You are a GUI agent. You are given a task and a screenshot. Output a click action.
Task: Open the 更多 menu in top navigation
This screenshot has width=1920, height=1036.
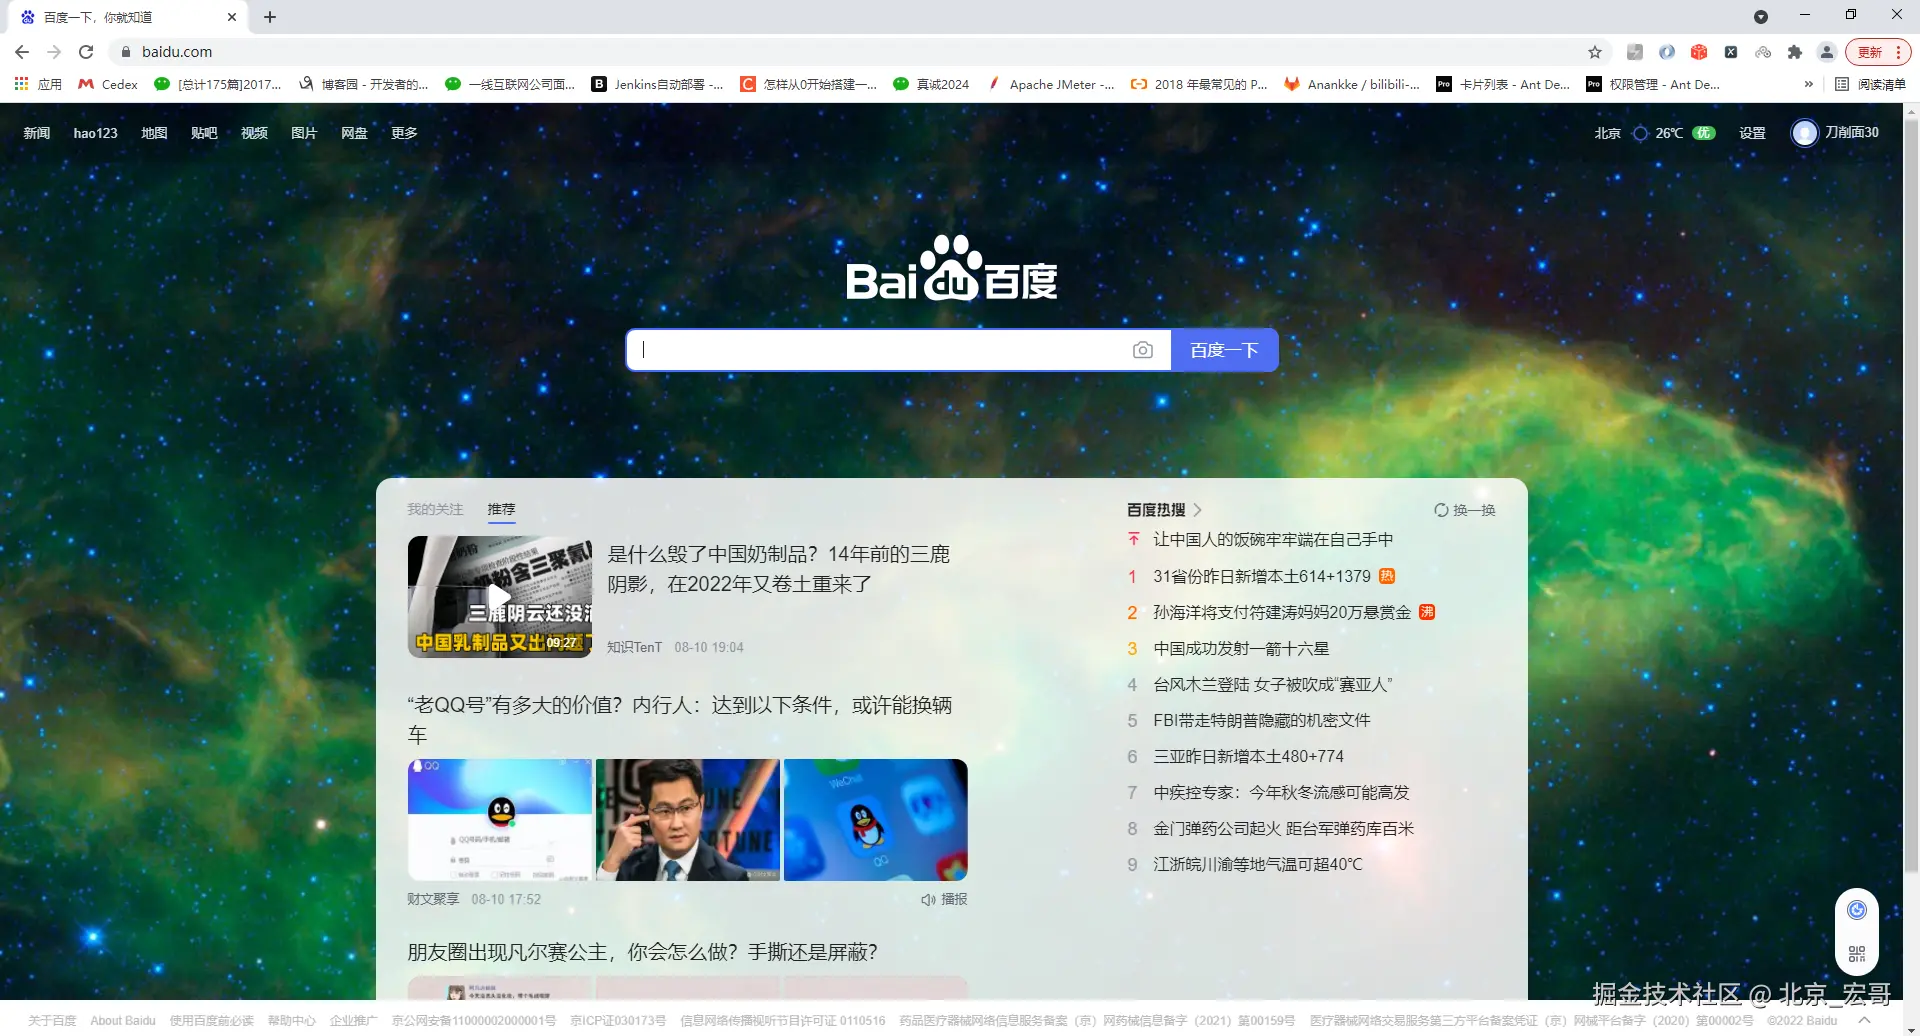coord(404,133)
